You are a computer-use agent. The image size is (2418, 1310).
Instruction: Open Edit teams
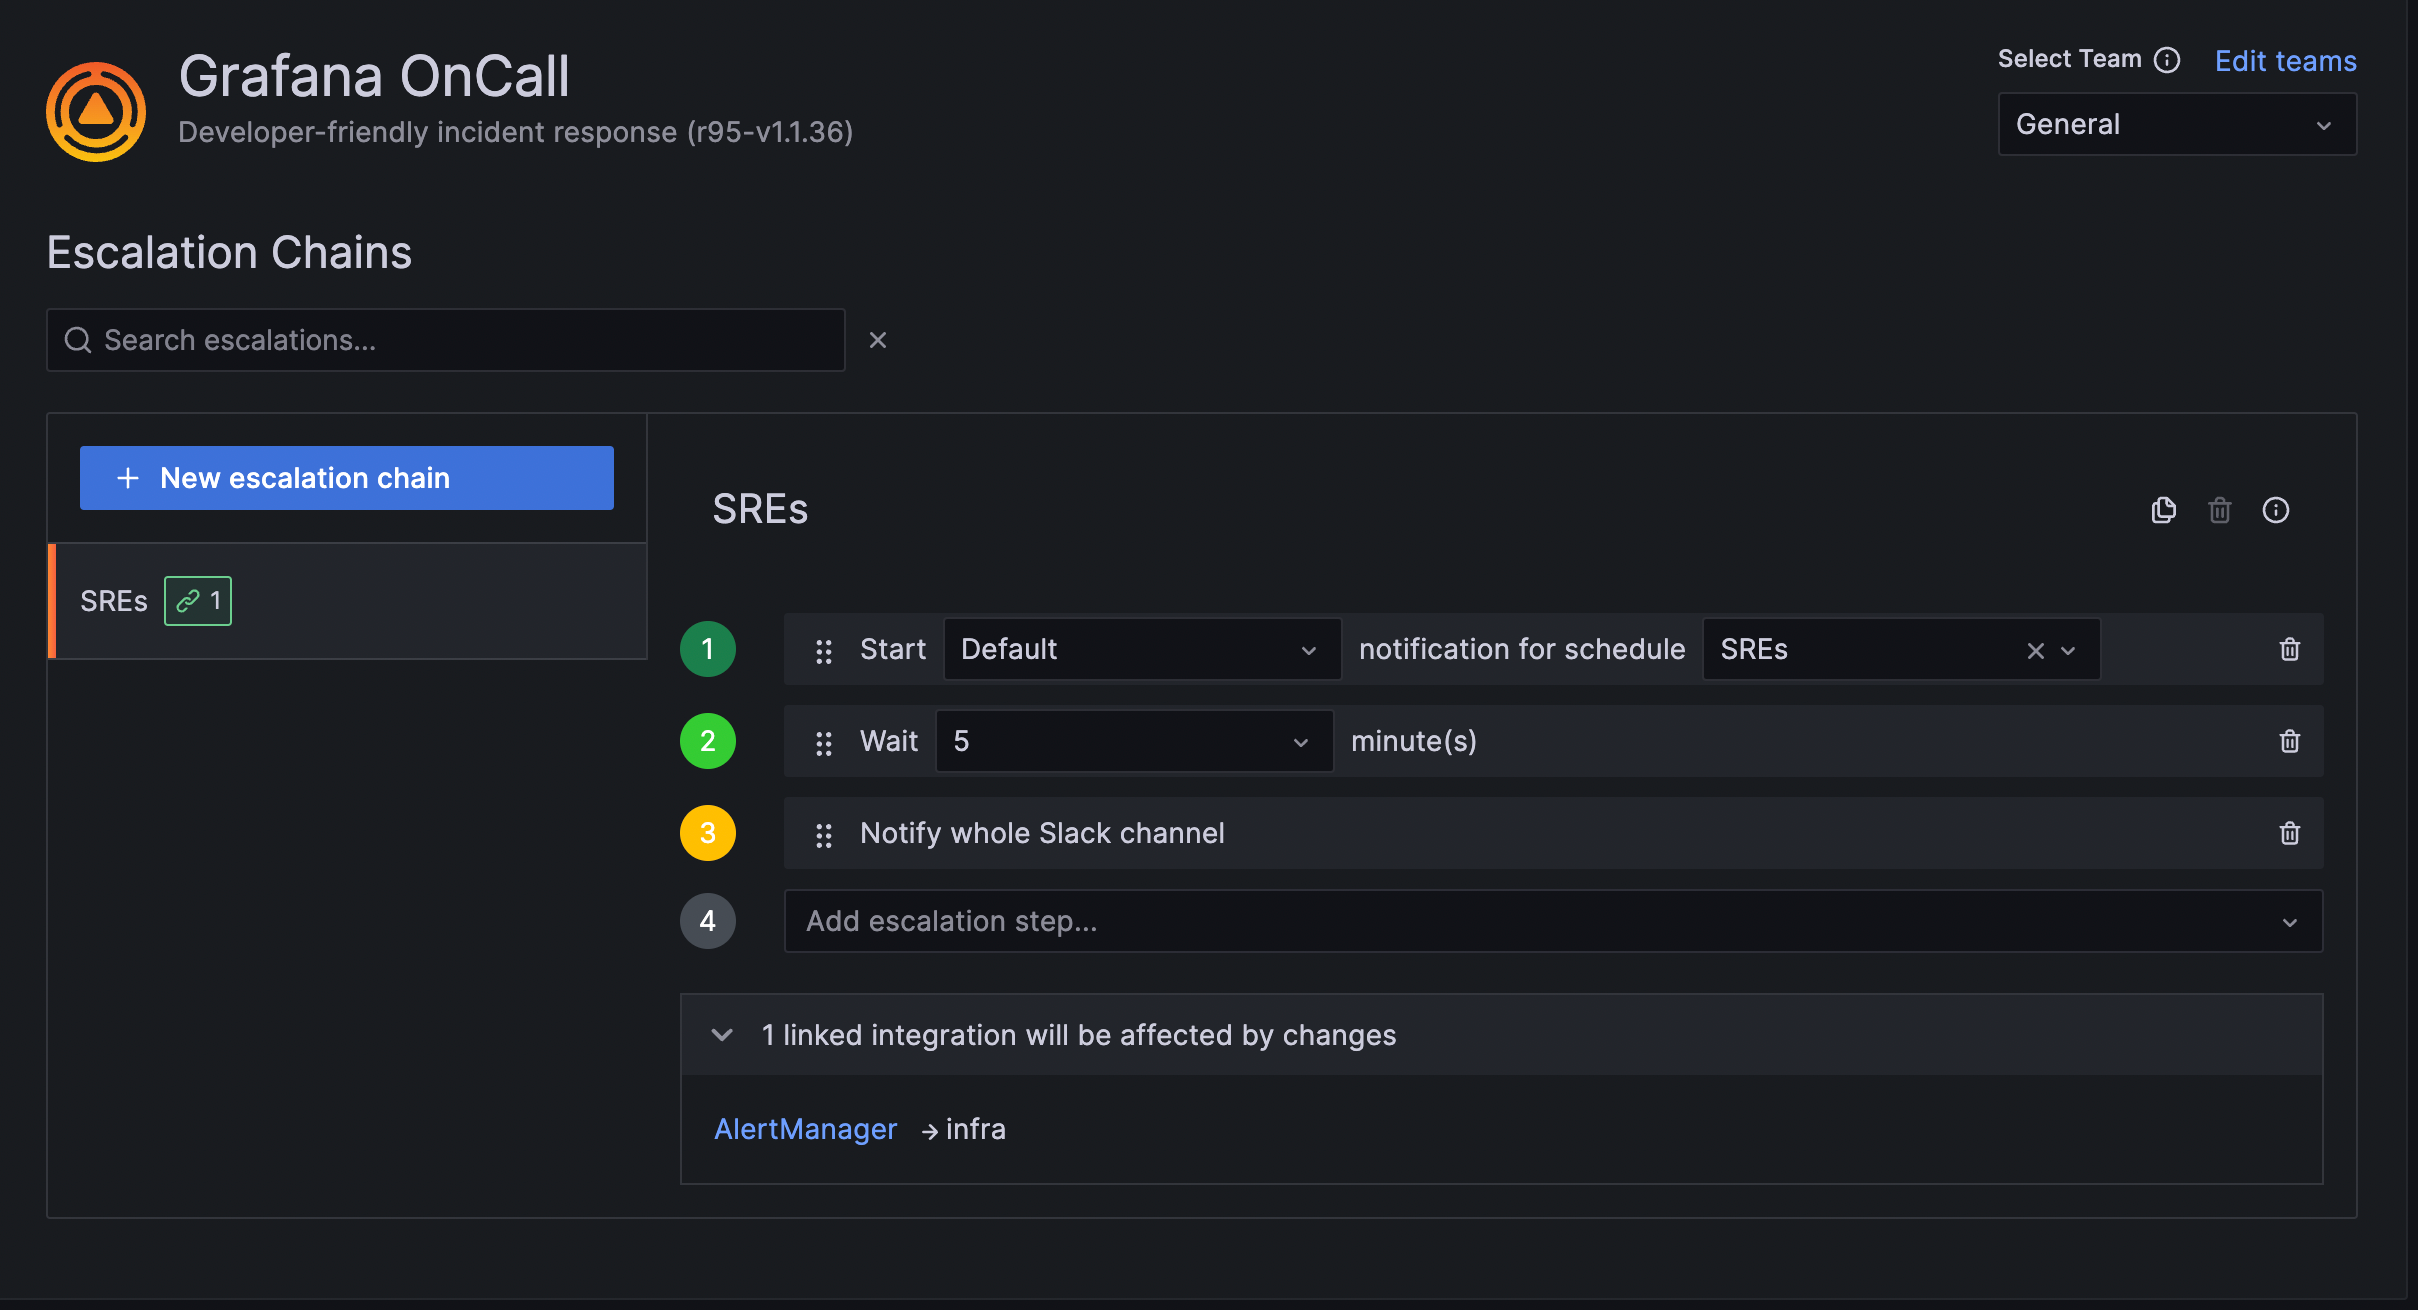tap(2284, 60)
